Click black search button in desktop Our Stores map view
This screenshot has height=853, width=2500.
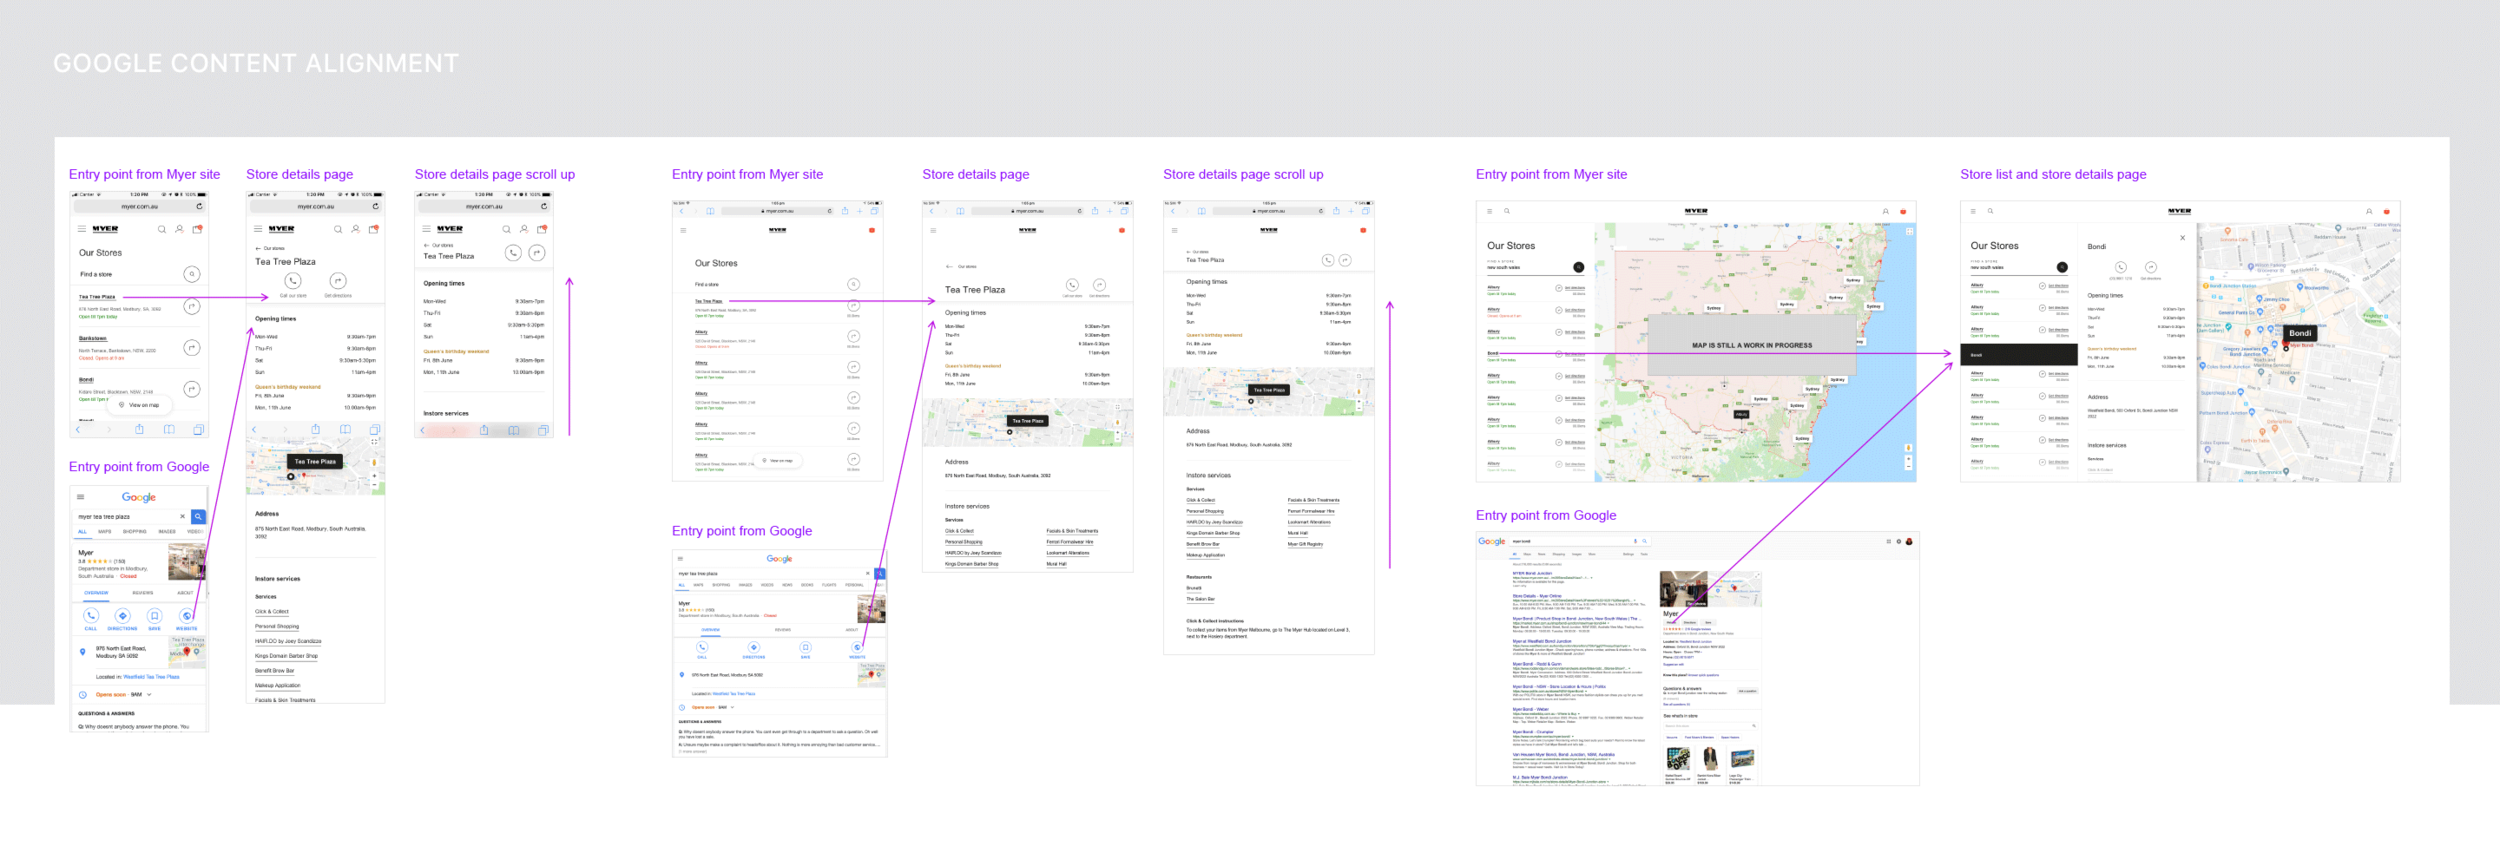pos(1578,267)
